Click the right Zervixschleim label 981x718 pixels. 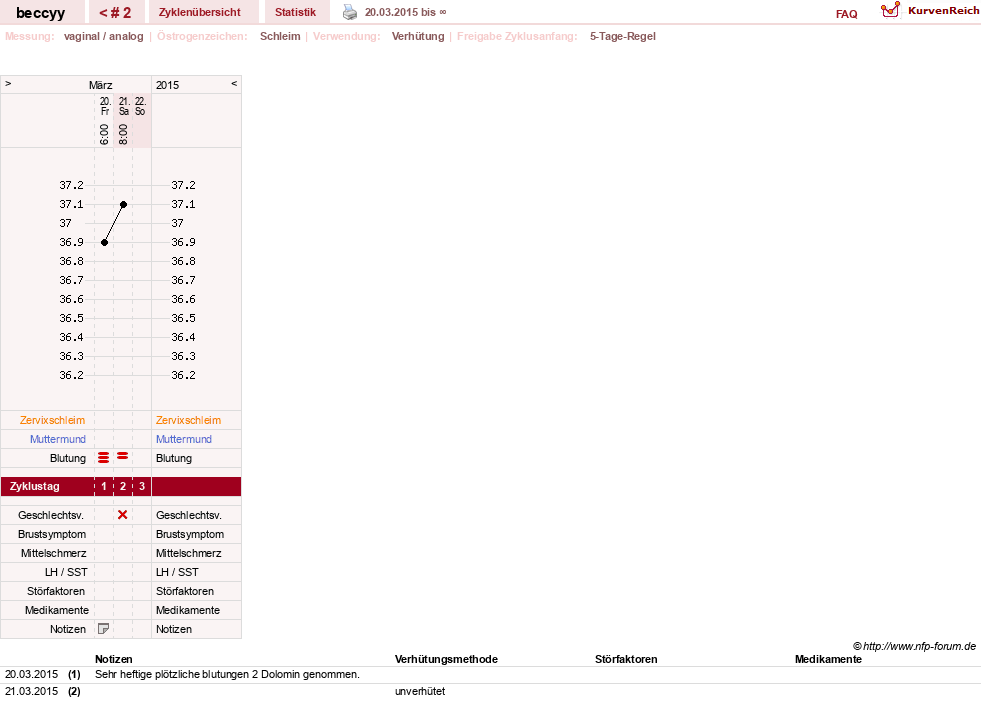pyautogui.click(x=188, y=420)
